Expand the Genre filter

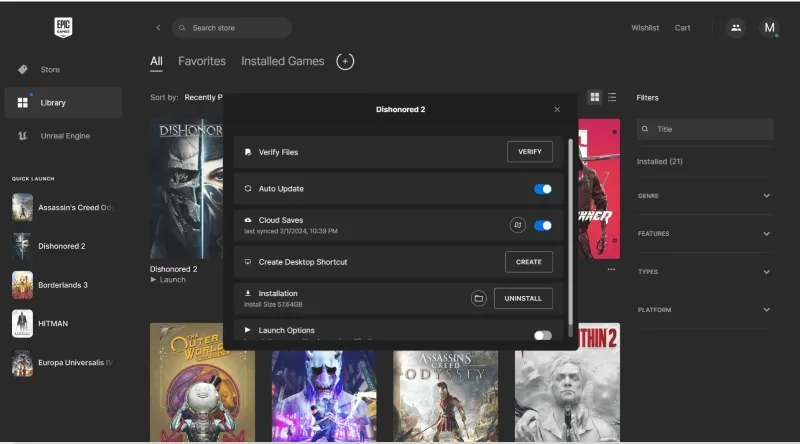pos(704,196)
